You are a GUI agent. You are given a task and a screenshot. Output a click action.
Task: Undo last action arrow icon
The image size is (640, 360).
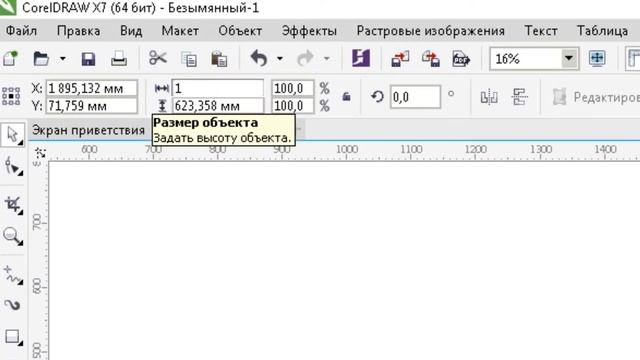point(259,58)
